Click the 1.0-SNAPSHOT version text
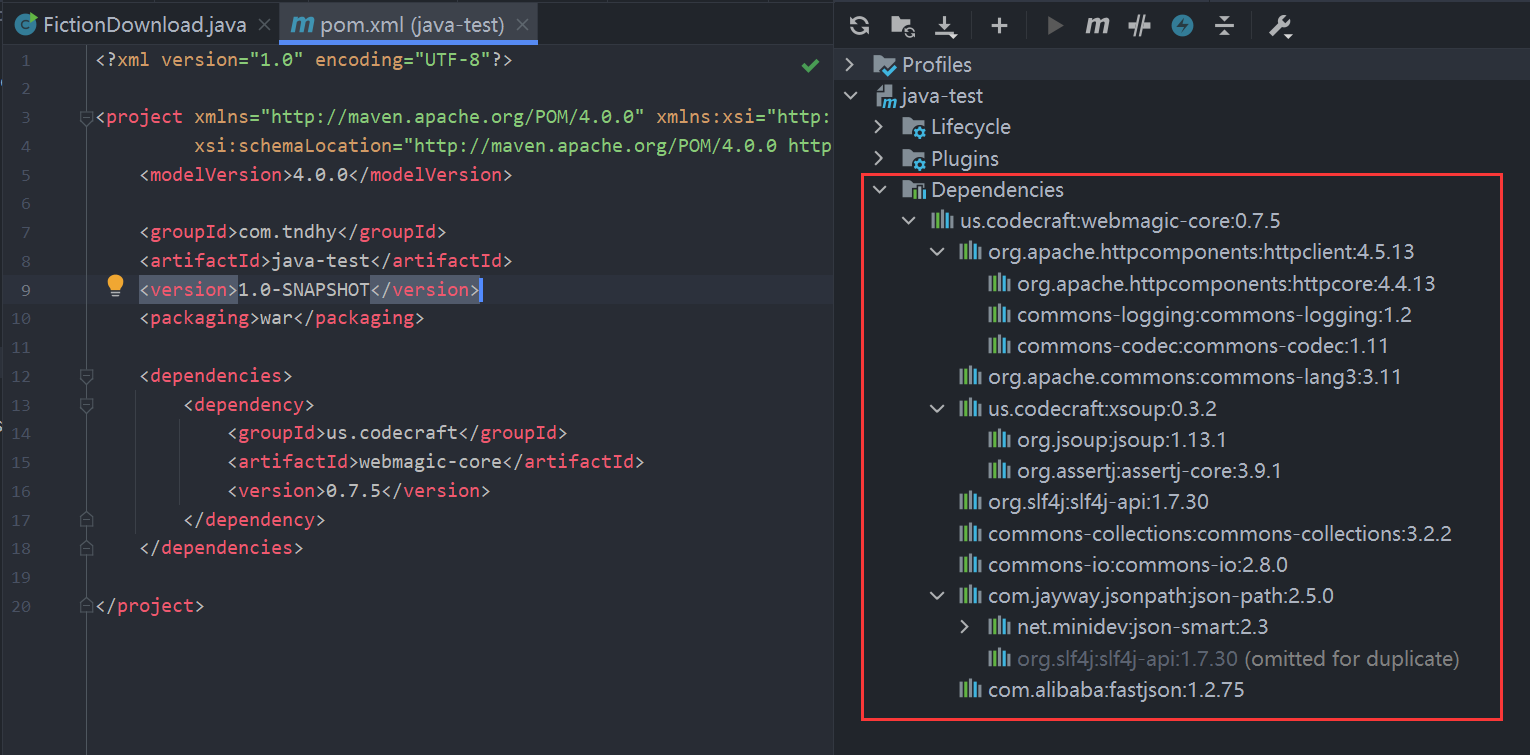The width and height of the screenshot is (1530, 755). click(x=304, y=289)
